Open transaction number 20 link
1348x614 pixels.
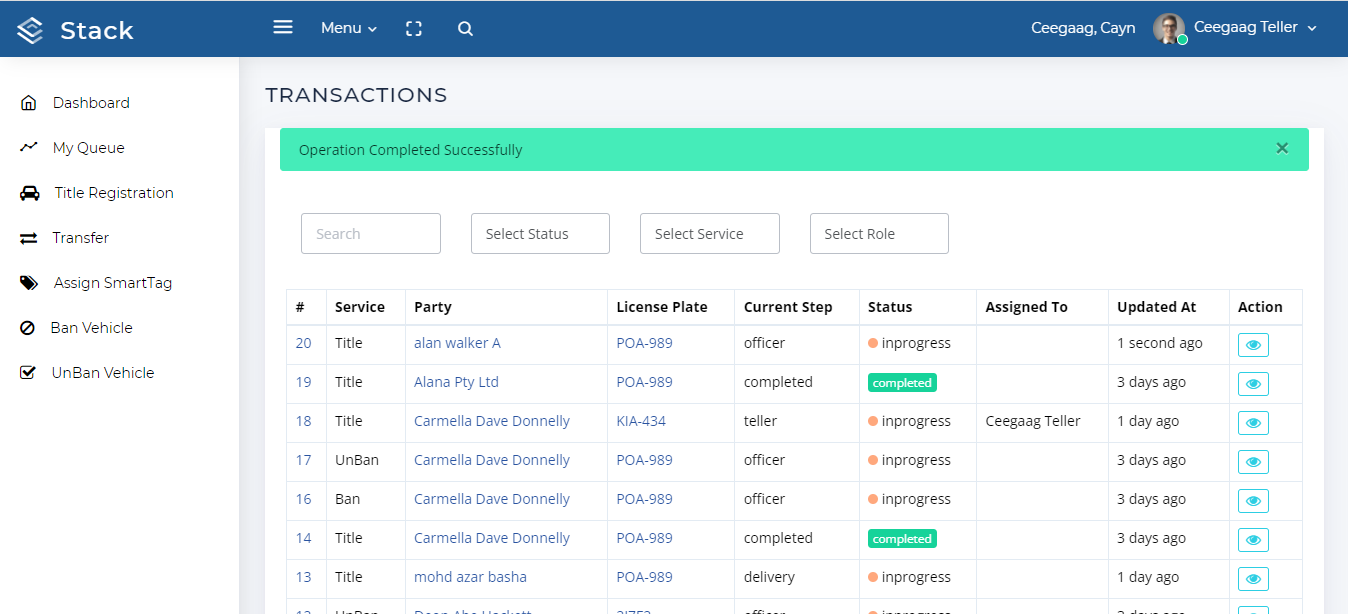click(x=303, y=343)
